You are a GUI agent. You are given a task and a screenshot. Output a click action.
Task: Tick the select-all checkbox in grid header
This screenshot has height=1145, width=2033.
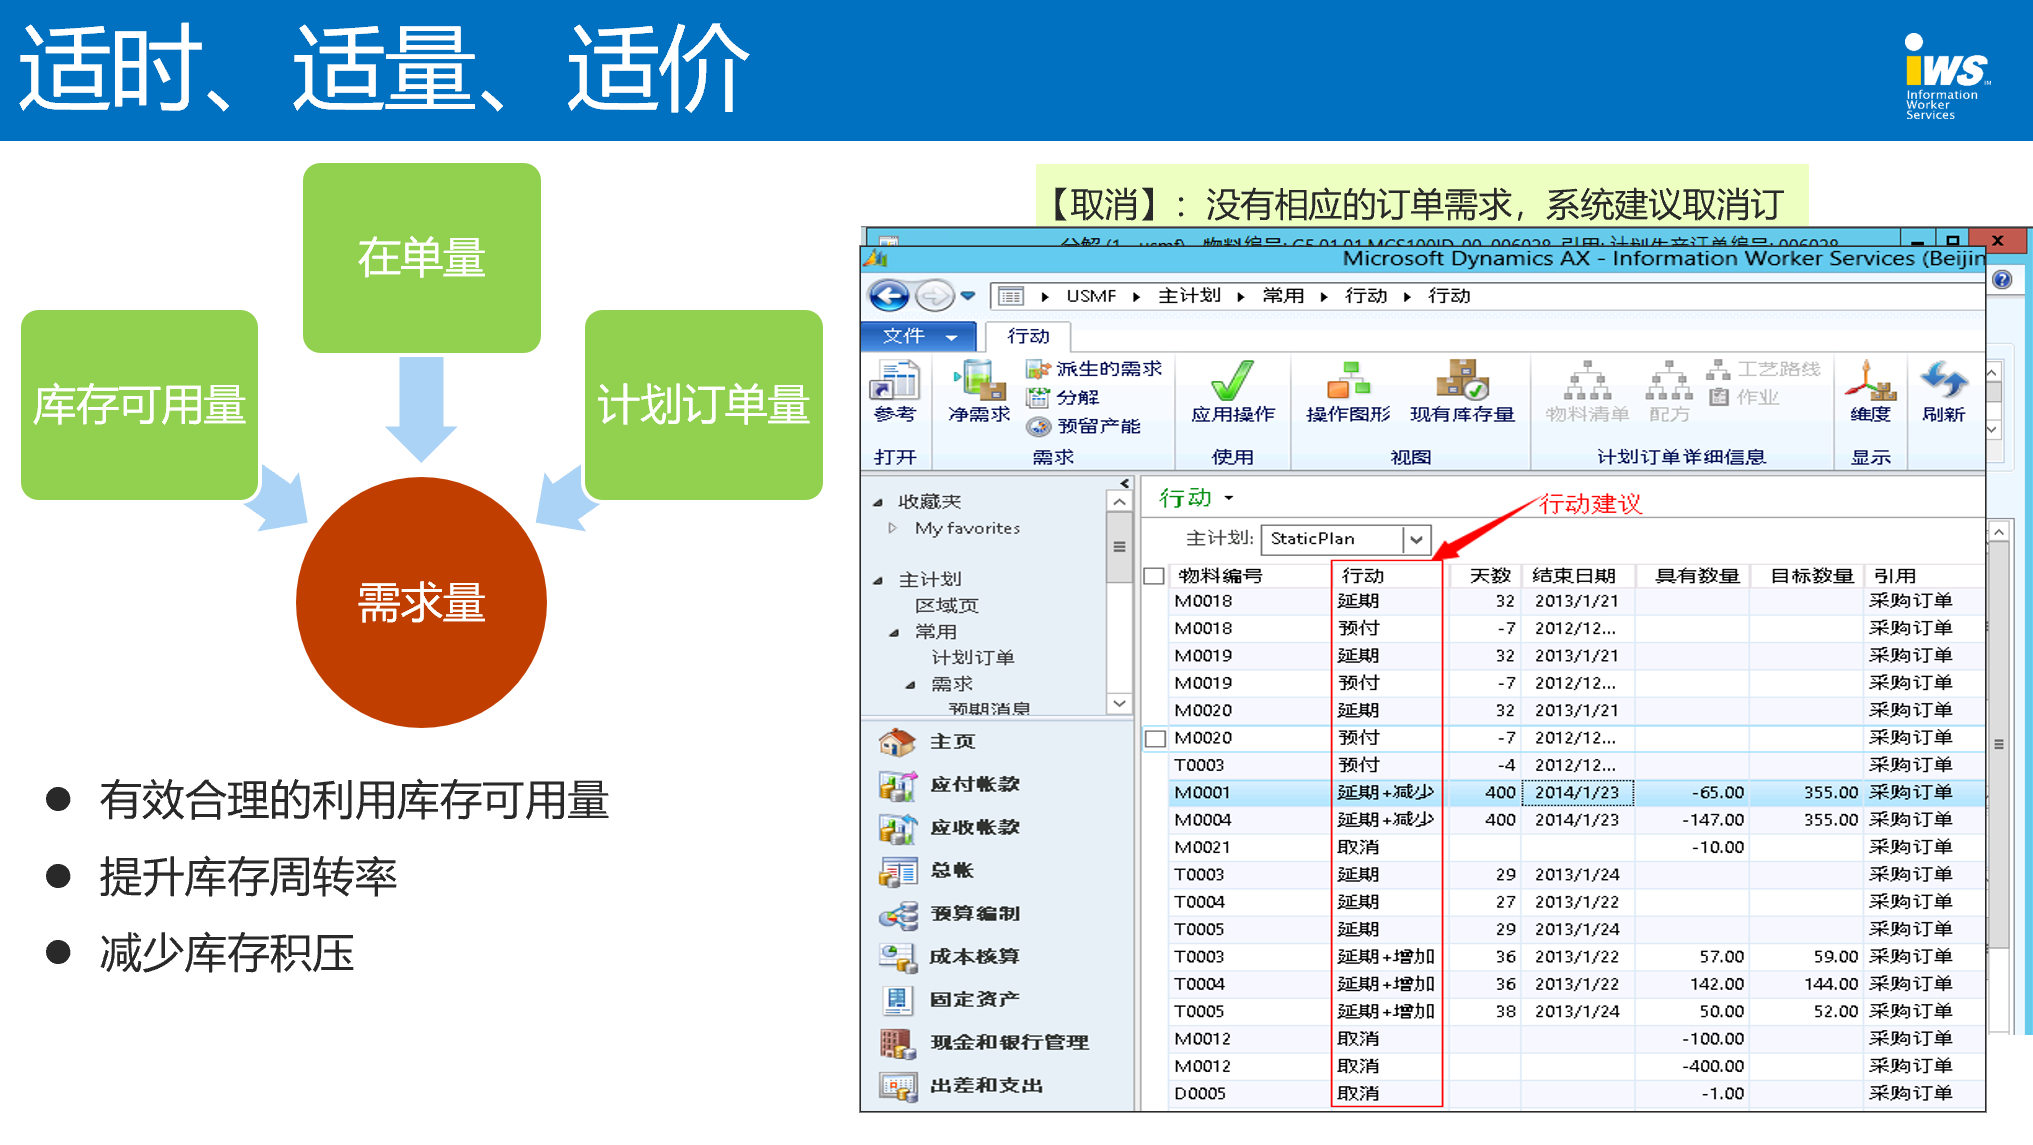tap(1154, 576)
